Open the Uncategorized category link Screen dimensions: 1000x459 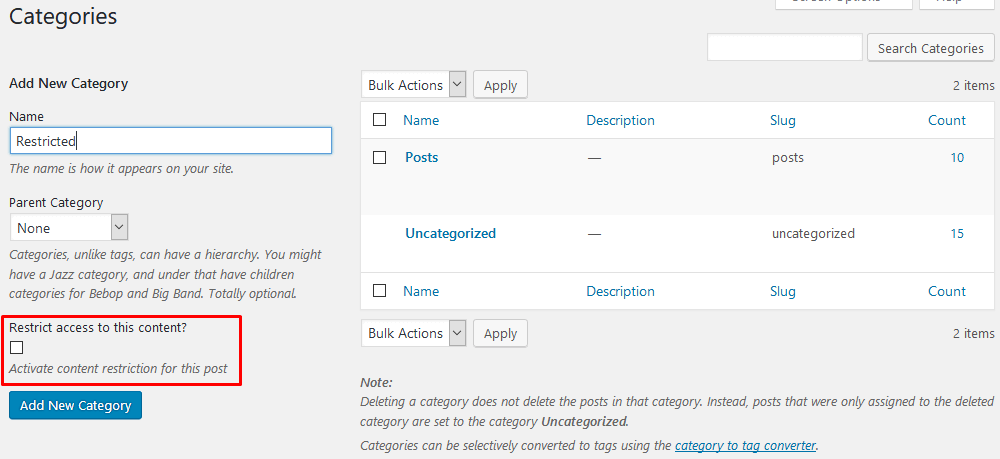[x=450, y=233]
